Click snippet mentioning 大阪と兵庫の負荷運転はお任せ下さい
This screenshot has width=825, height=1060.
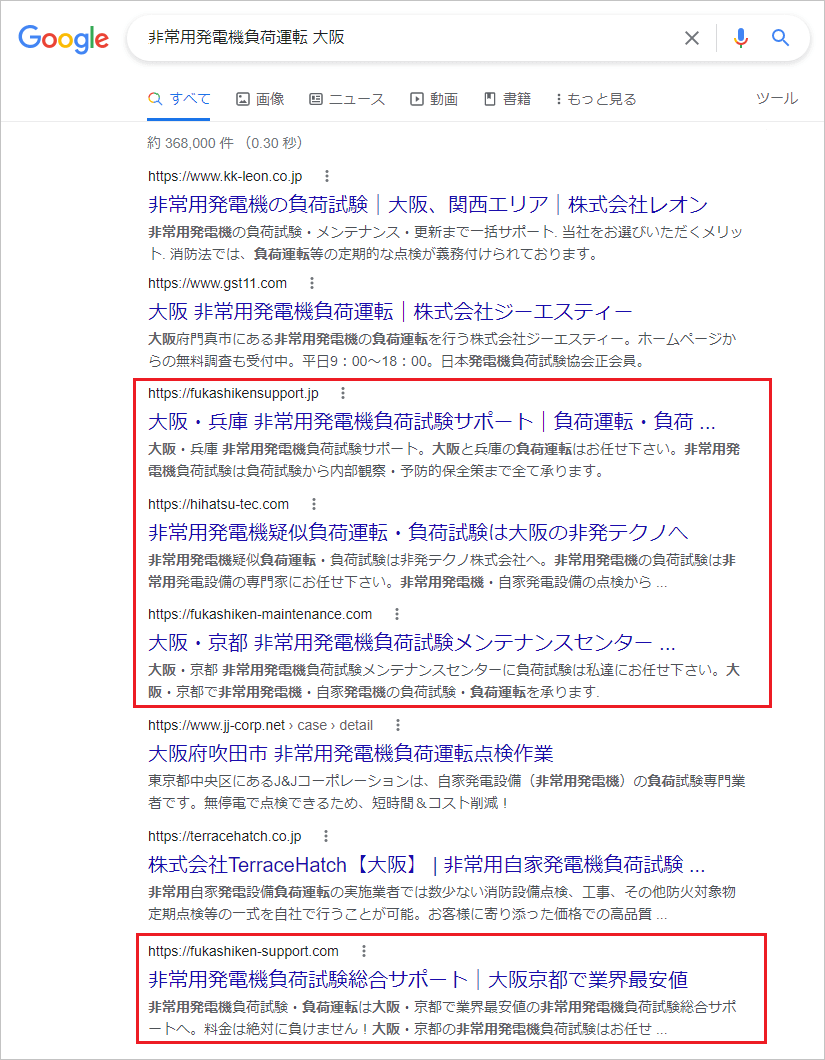pos(444,460)
